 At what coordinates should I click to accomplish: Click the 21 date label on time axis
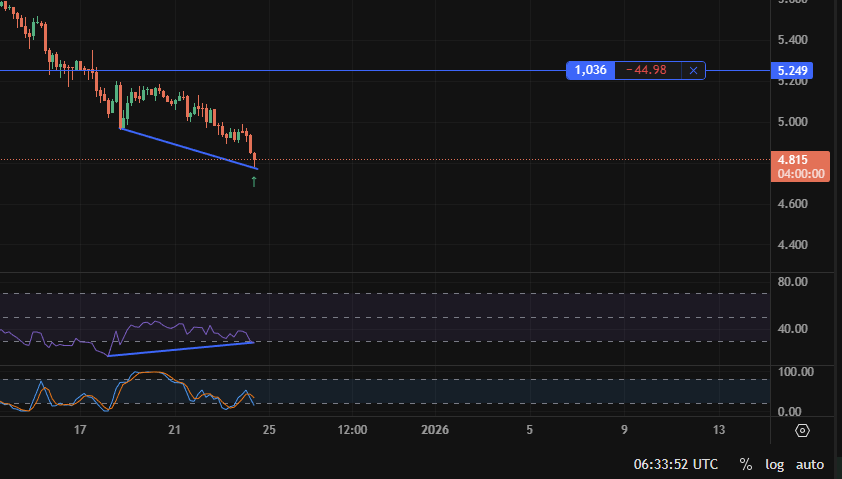point(174,430)
